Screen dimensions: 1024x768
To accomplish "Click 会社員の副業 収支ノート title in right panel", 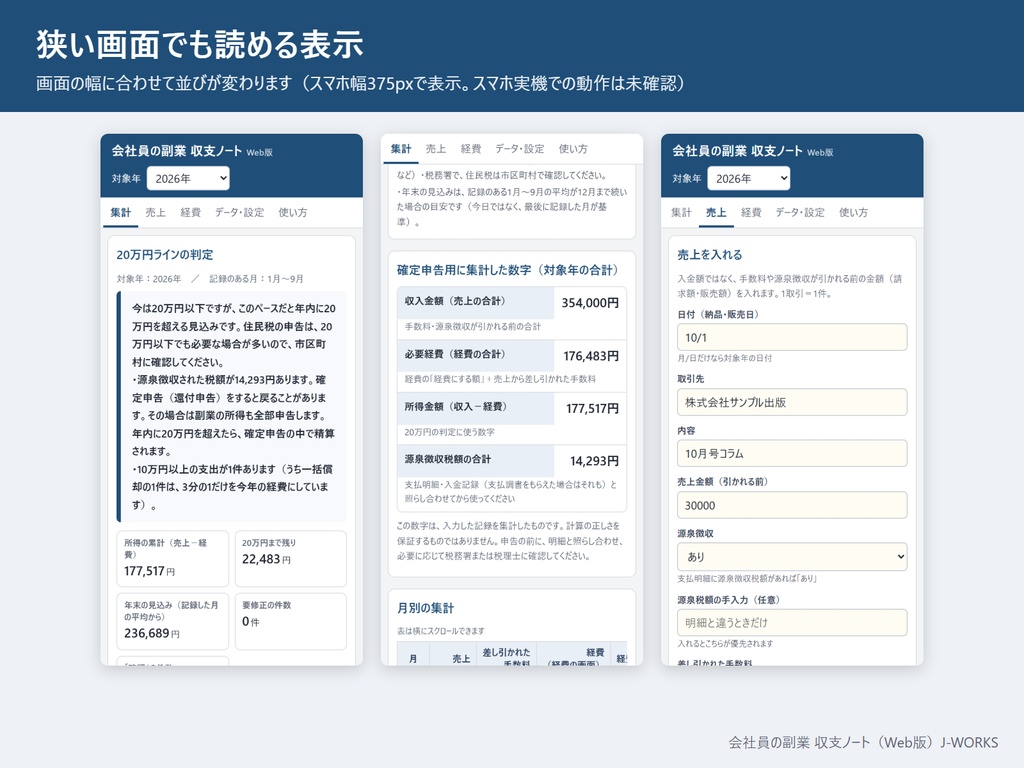I will point(737,151).
